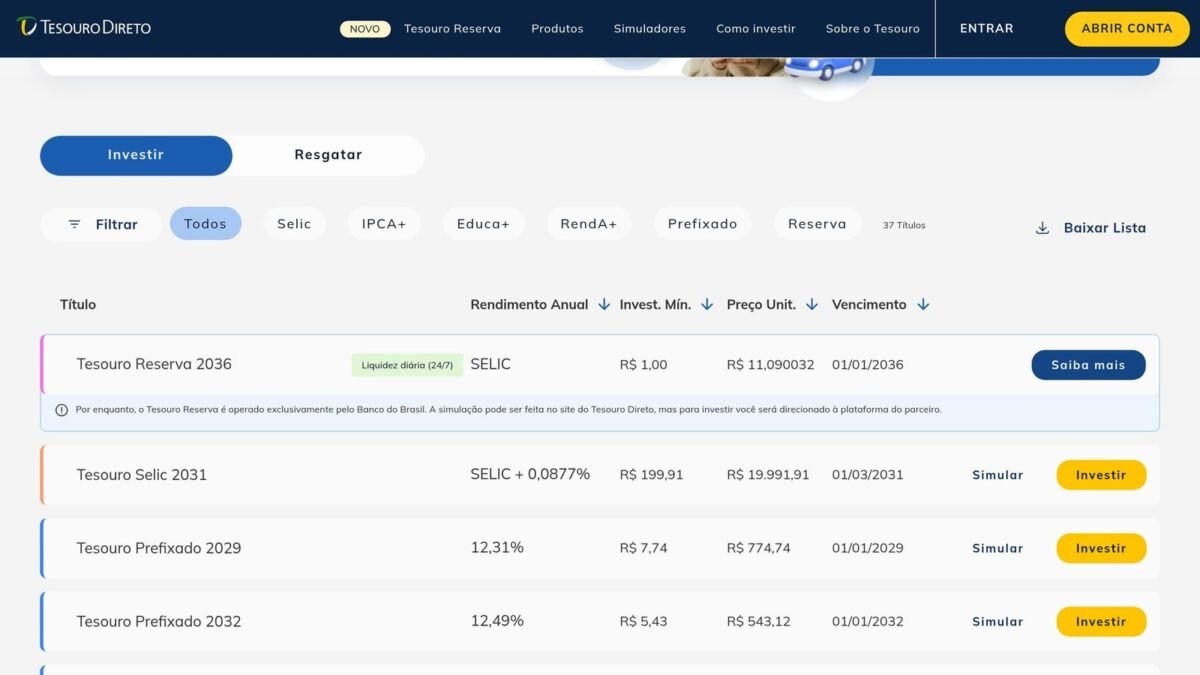Select the Todos filter chip

point(205,224)
